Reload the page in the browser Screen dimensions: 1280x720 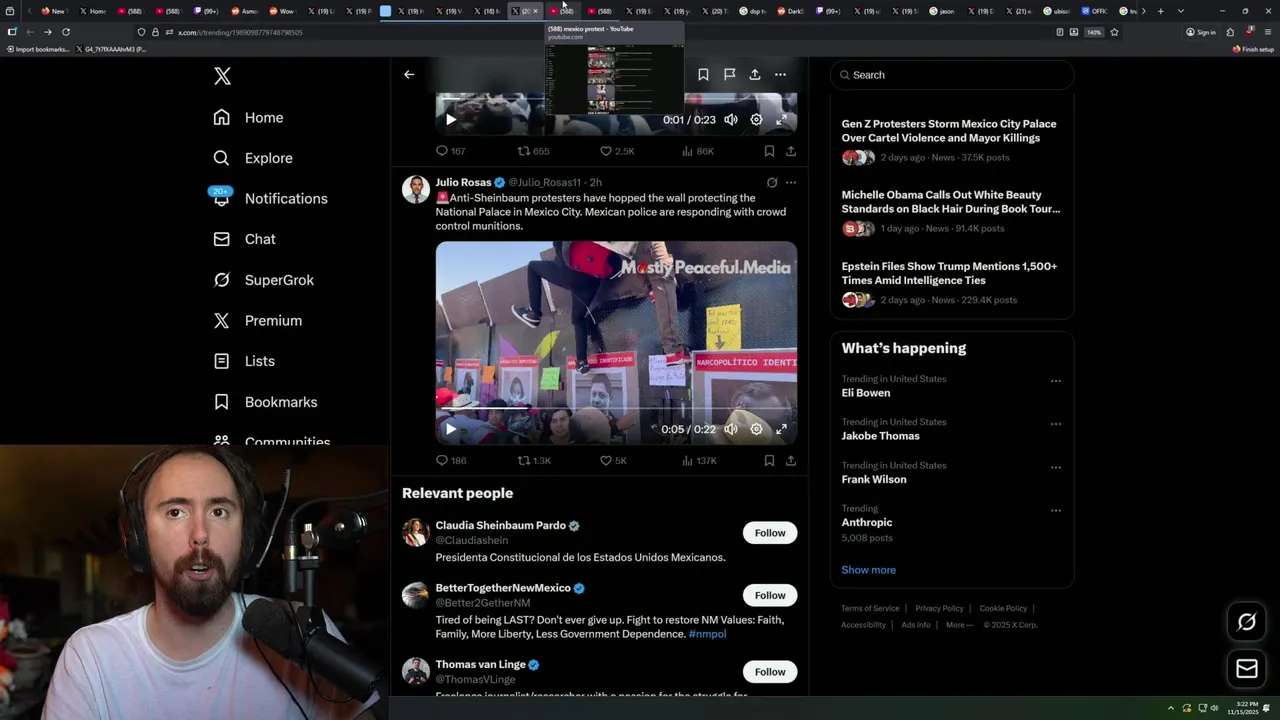point(66,32)
